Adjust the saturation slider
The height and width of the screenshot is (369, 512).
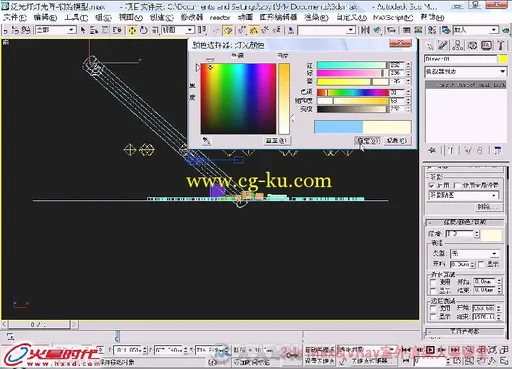pyautogui.click(x=353, y=101)
